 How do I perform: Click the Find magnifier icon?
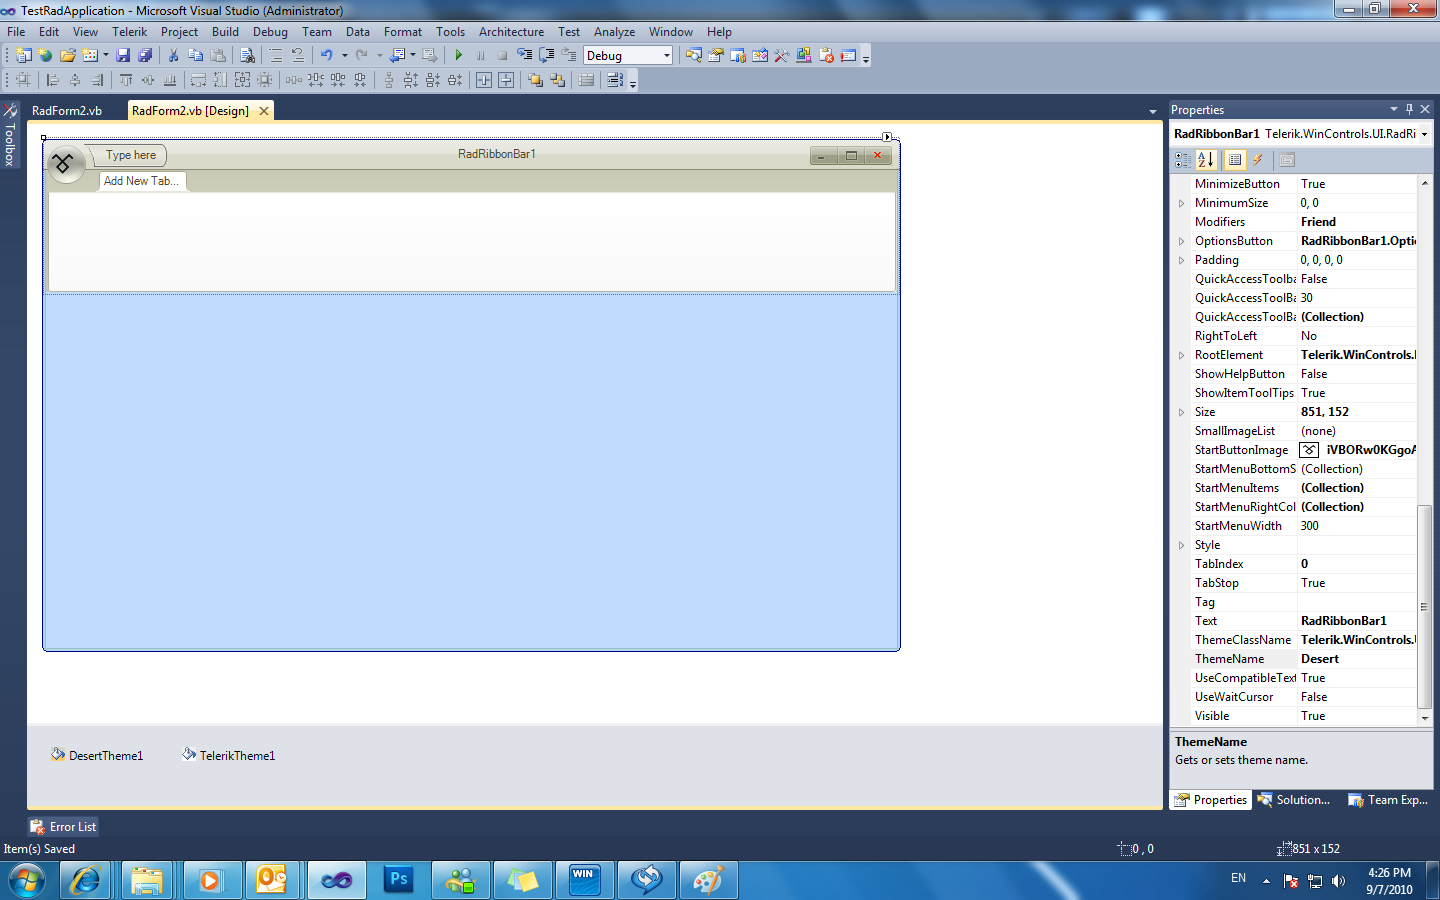pos(247,56)
